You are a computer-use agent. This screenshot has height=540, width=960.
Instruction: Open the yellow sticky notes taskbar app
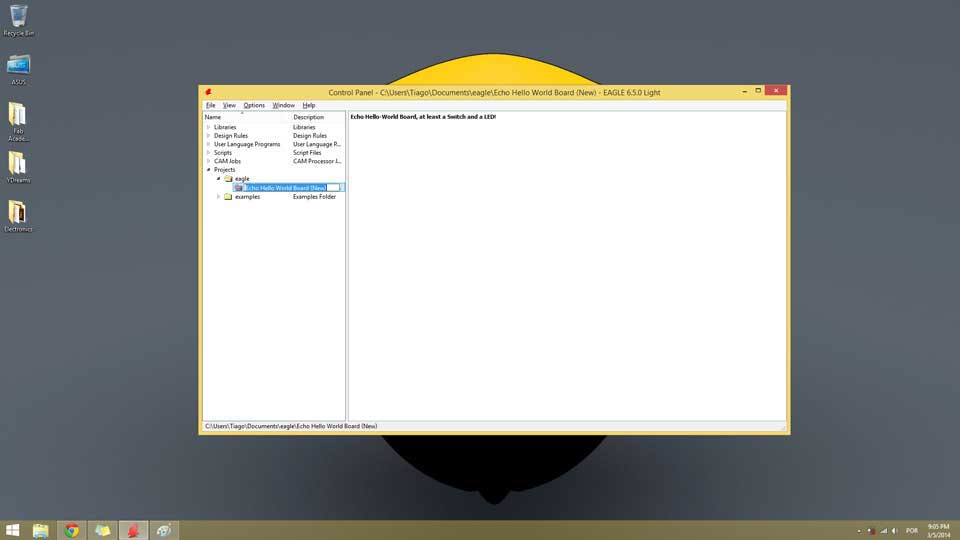tap(102, 530)
